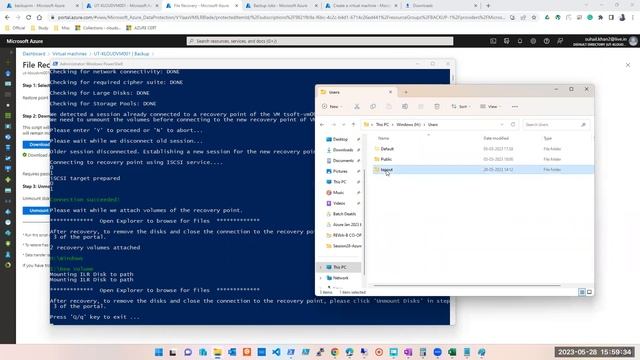Open Google Chrome from the taskbar

(335, 352)
